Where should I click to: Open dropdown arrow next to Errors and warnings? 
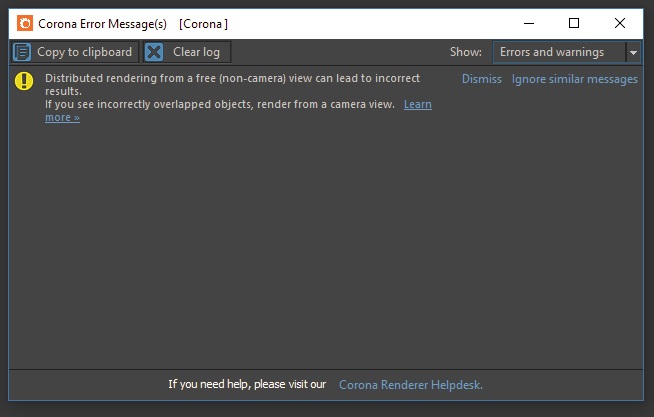click(x=633, y=53)
